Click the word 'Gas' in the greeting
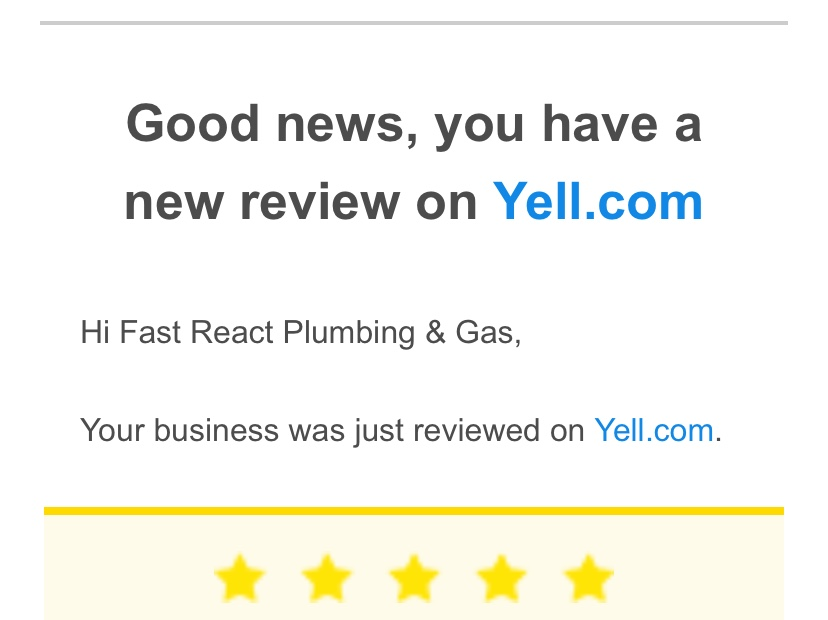The image size is (828, 620). point(484,333)
